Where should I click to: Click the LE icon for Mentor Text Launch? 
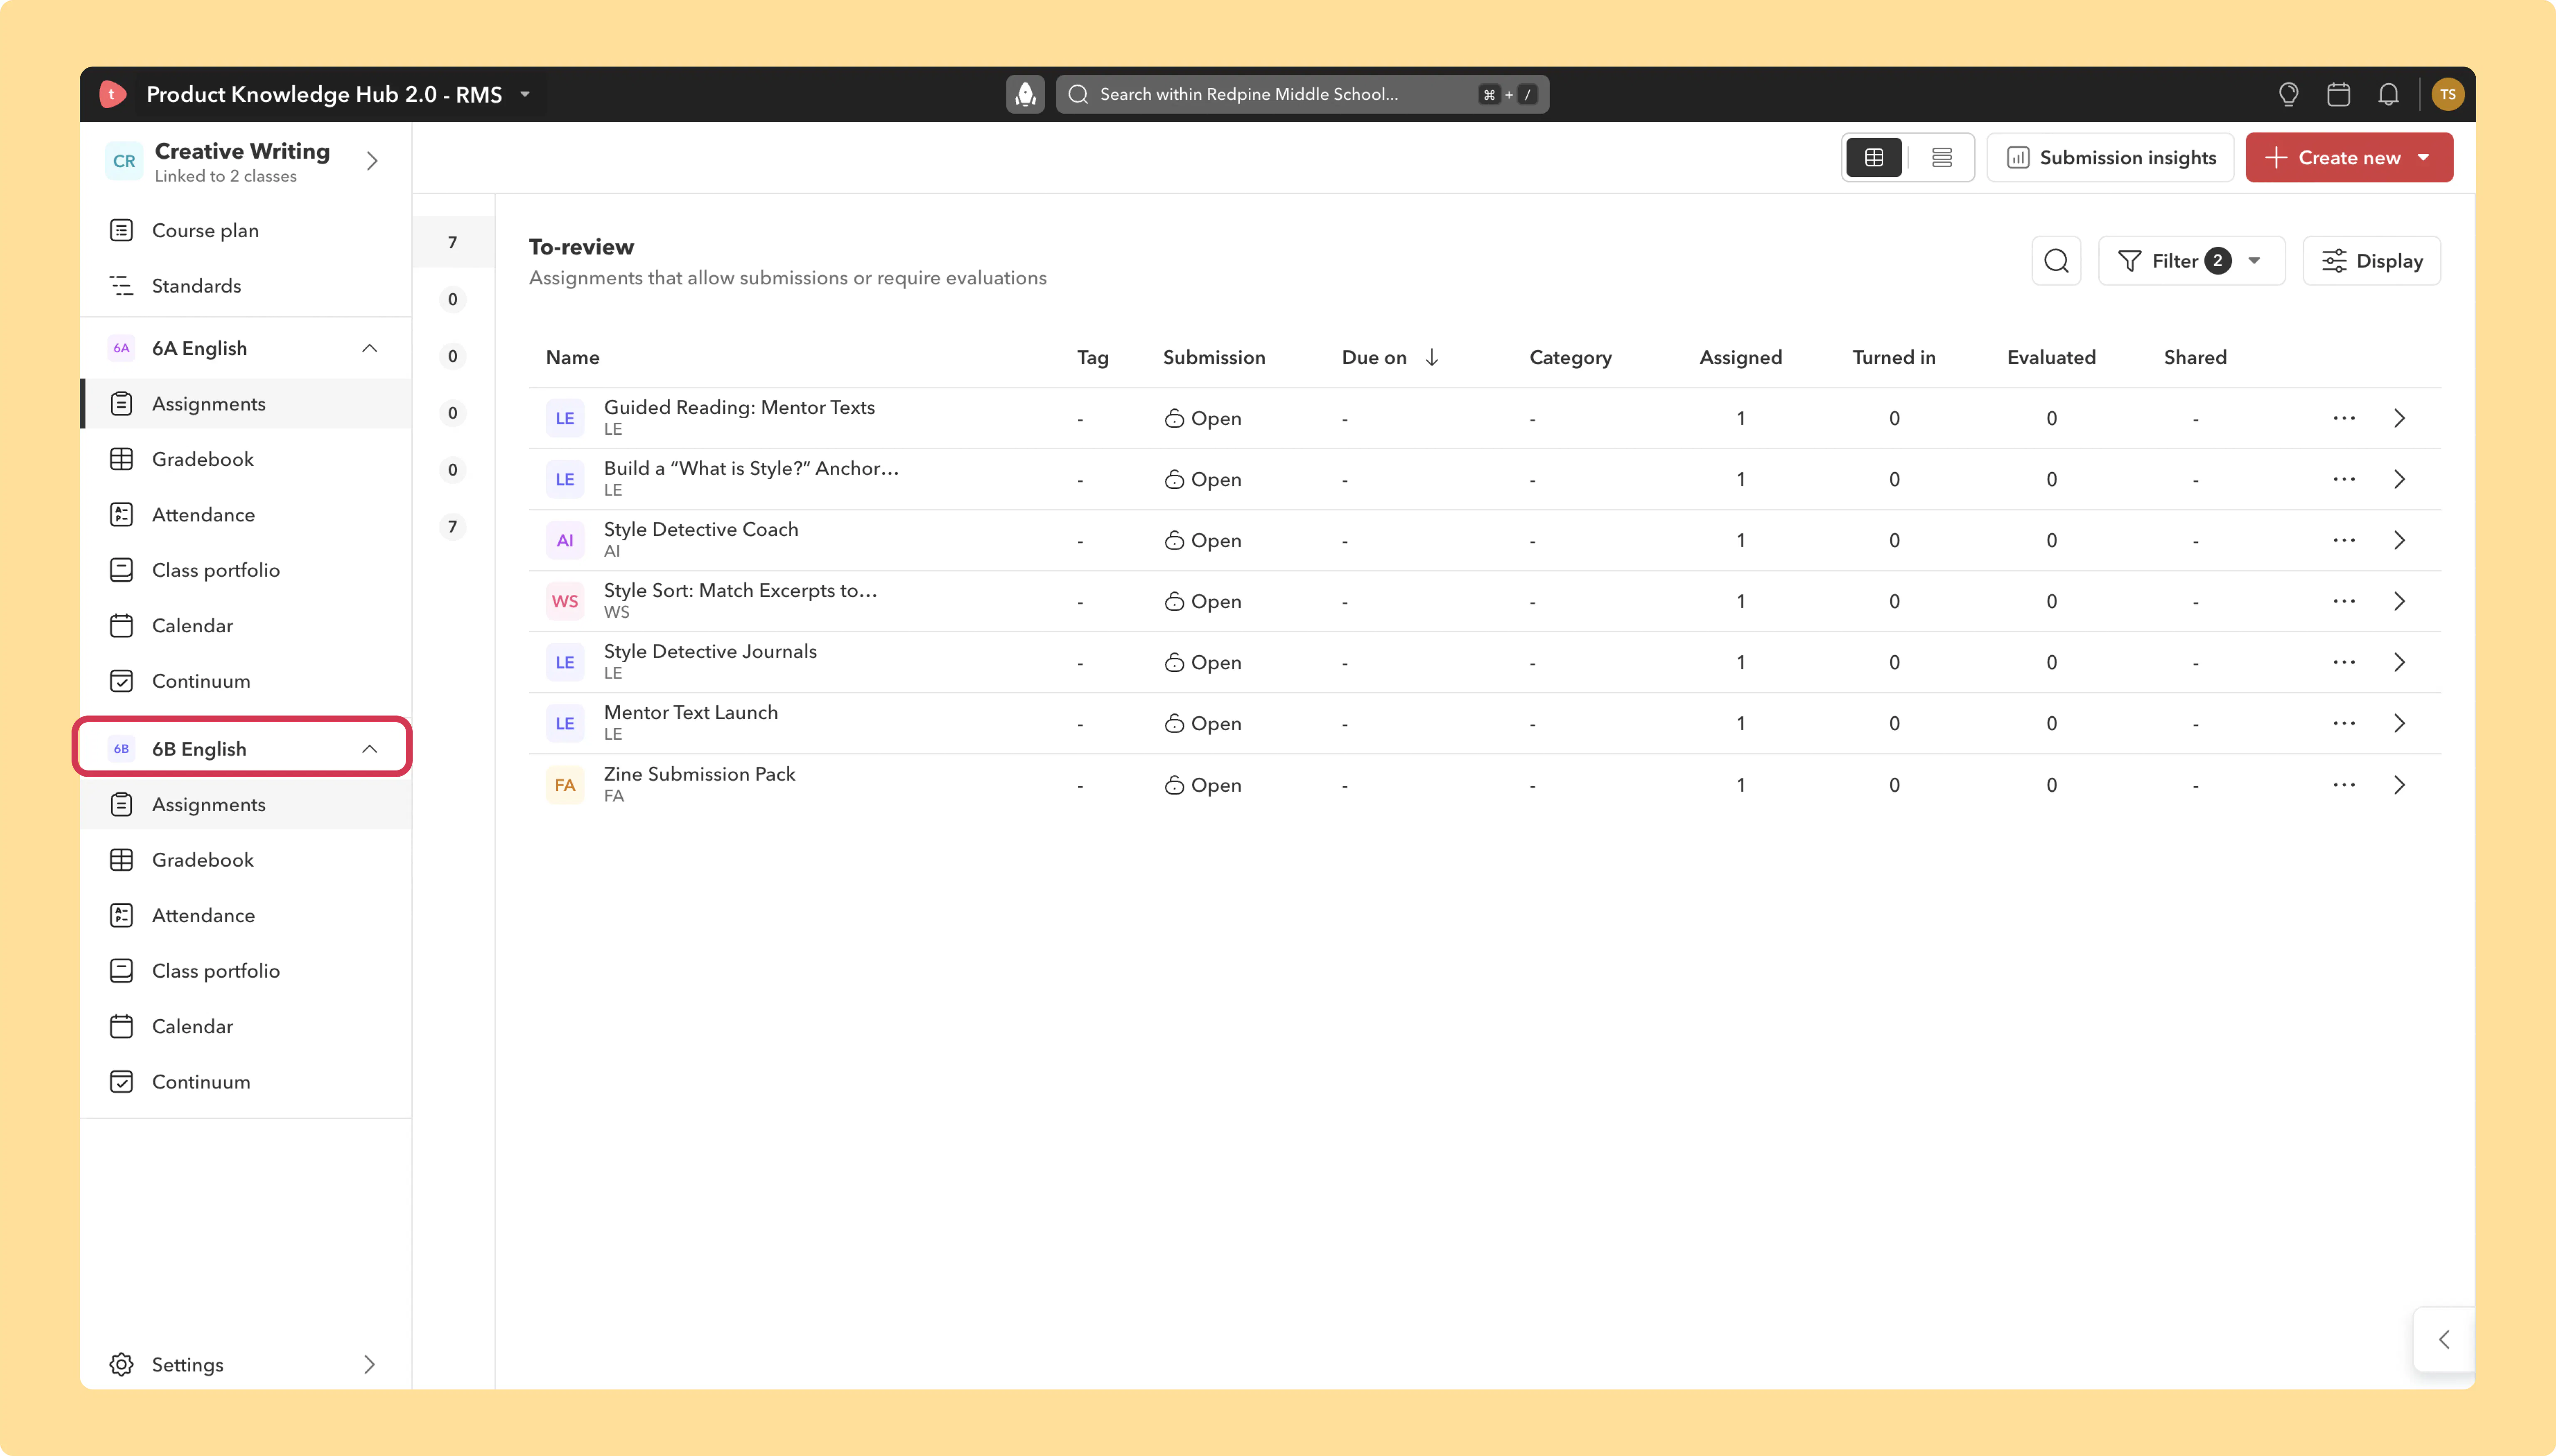565,723
